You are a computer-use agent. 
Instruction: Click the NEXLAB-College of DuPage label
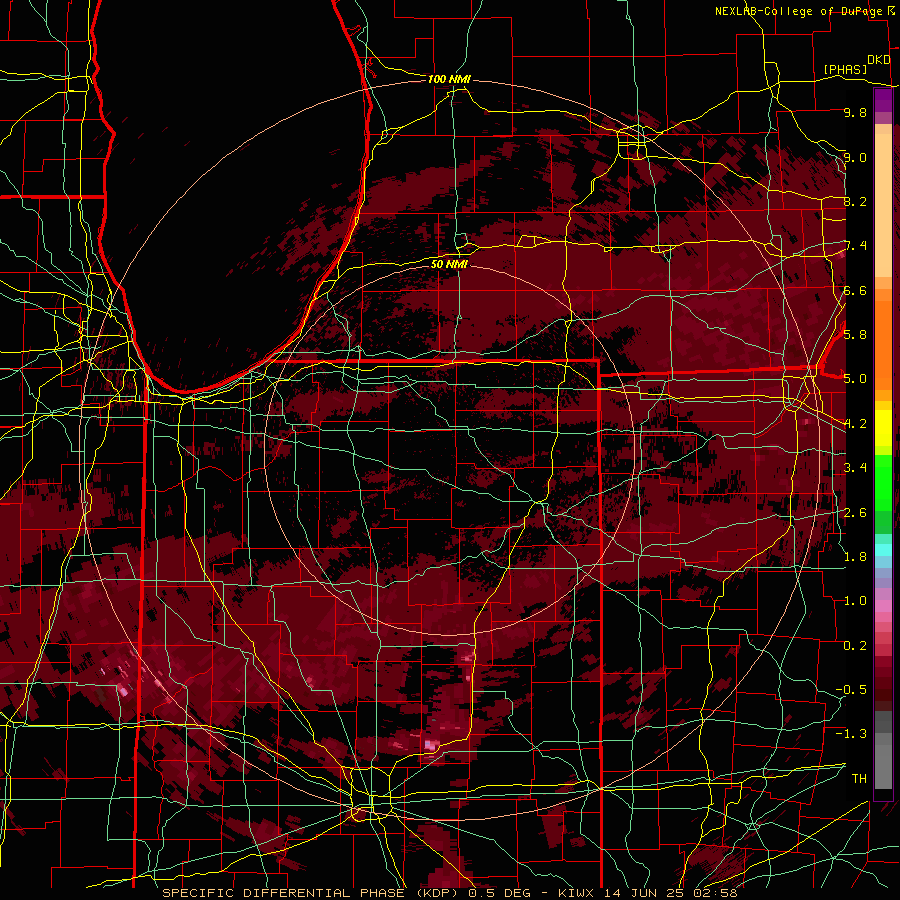801,11
